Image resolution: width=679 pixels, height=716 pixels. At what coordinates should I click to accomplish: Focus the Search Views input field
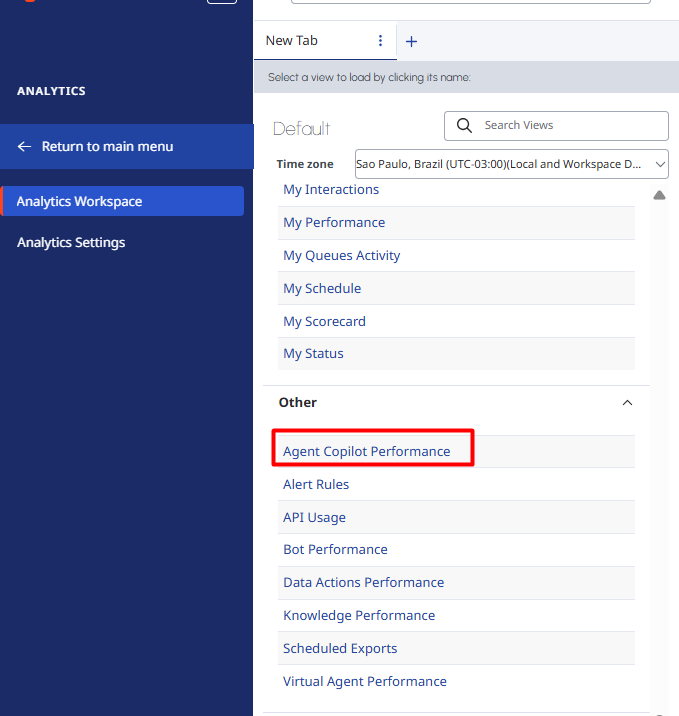click(556, 126)
